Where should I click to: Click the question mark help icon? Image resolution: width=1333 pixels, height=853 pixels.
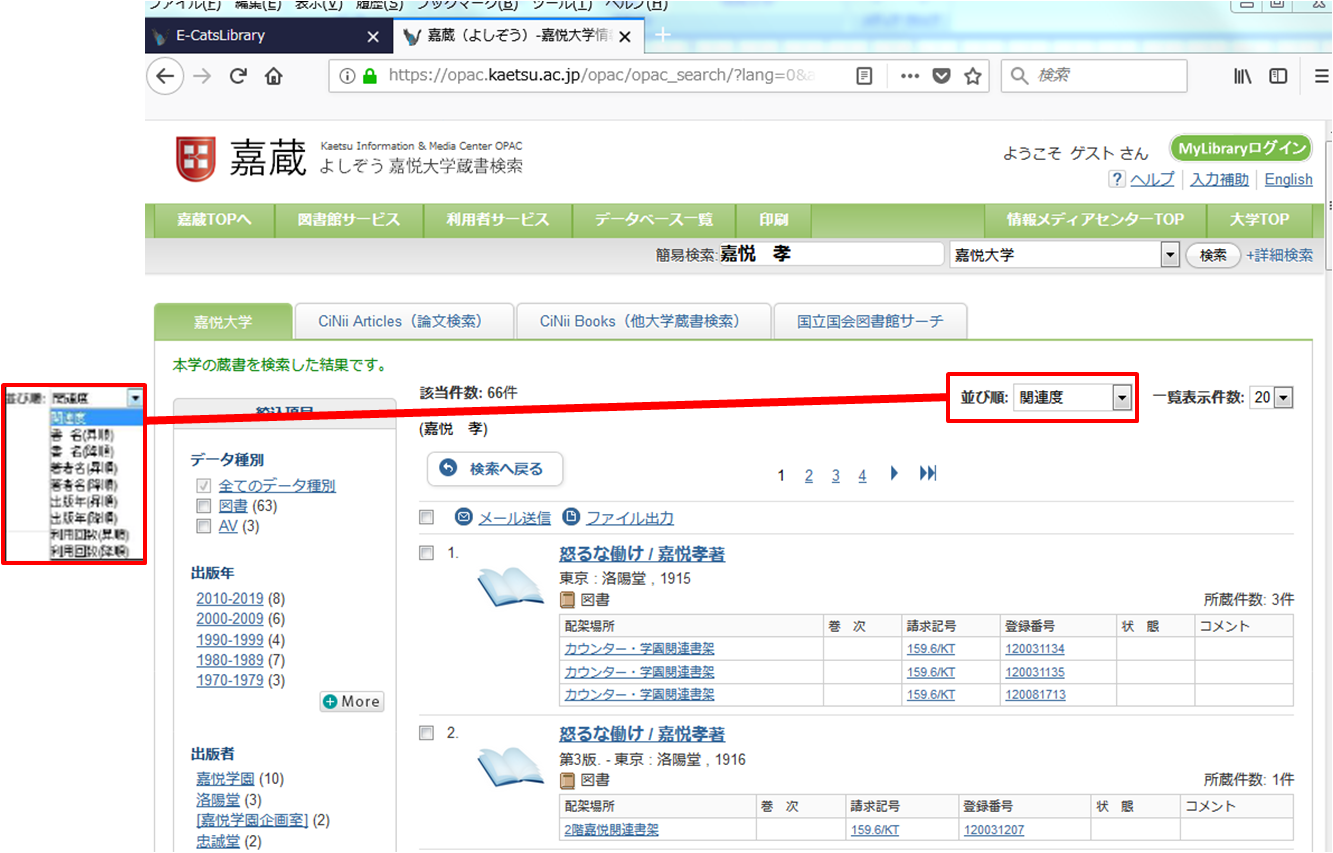(x=1117, y=179)
